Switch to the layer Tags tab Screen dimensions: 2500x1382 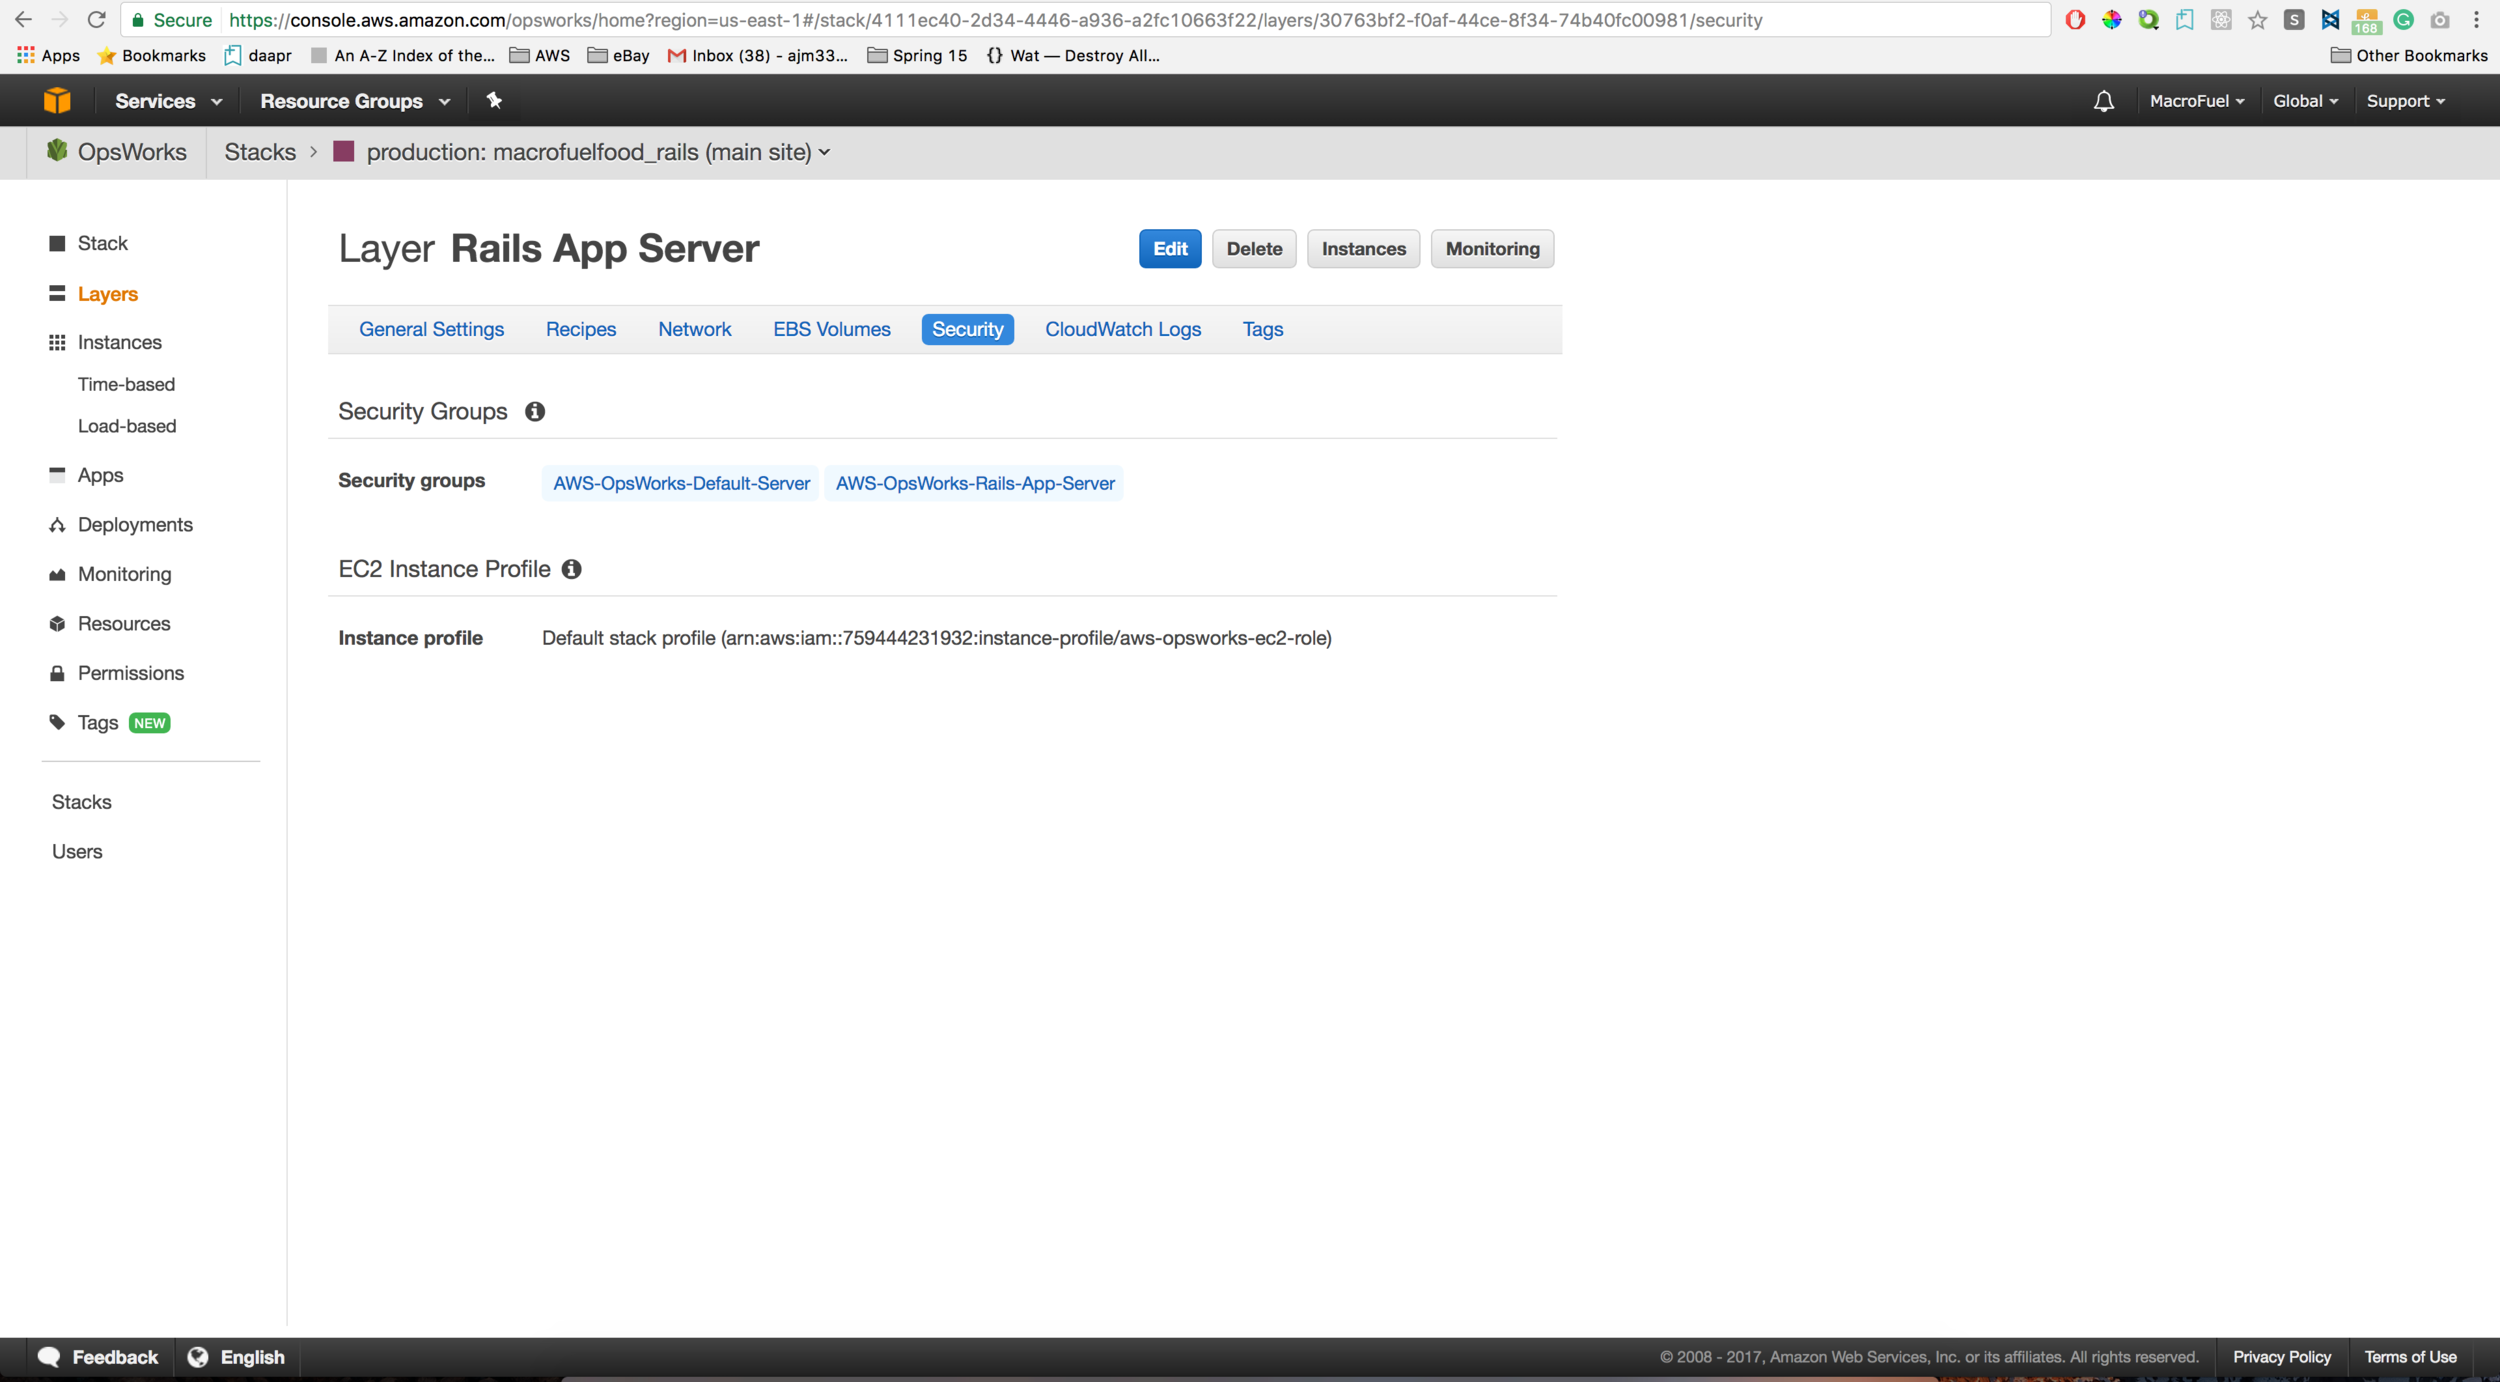pos(1262,329)
